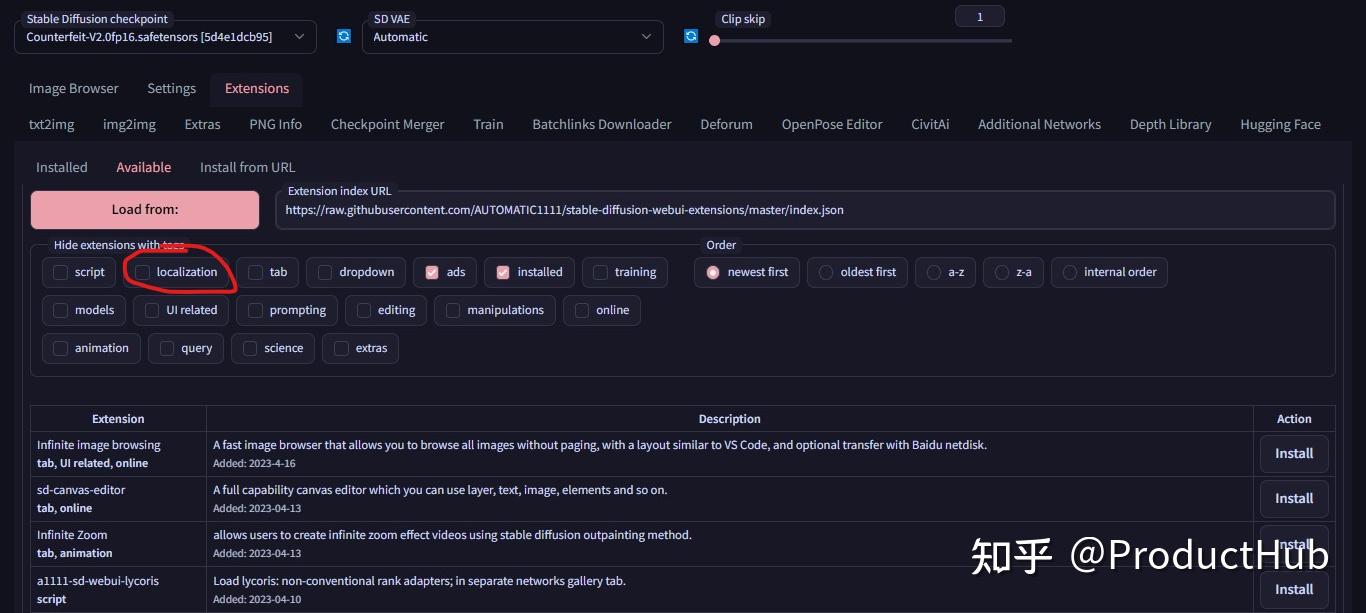Refresh the Stable Diffusion checkpoint list
1366x613 pixels.
pos(344,36)
